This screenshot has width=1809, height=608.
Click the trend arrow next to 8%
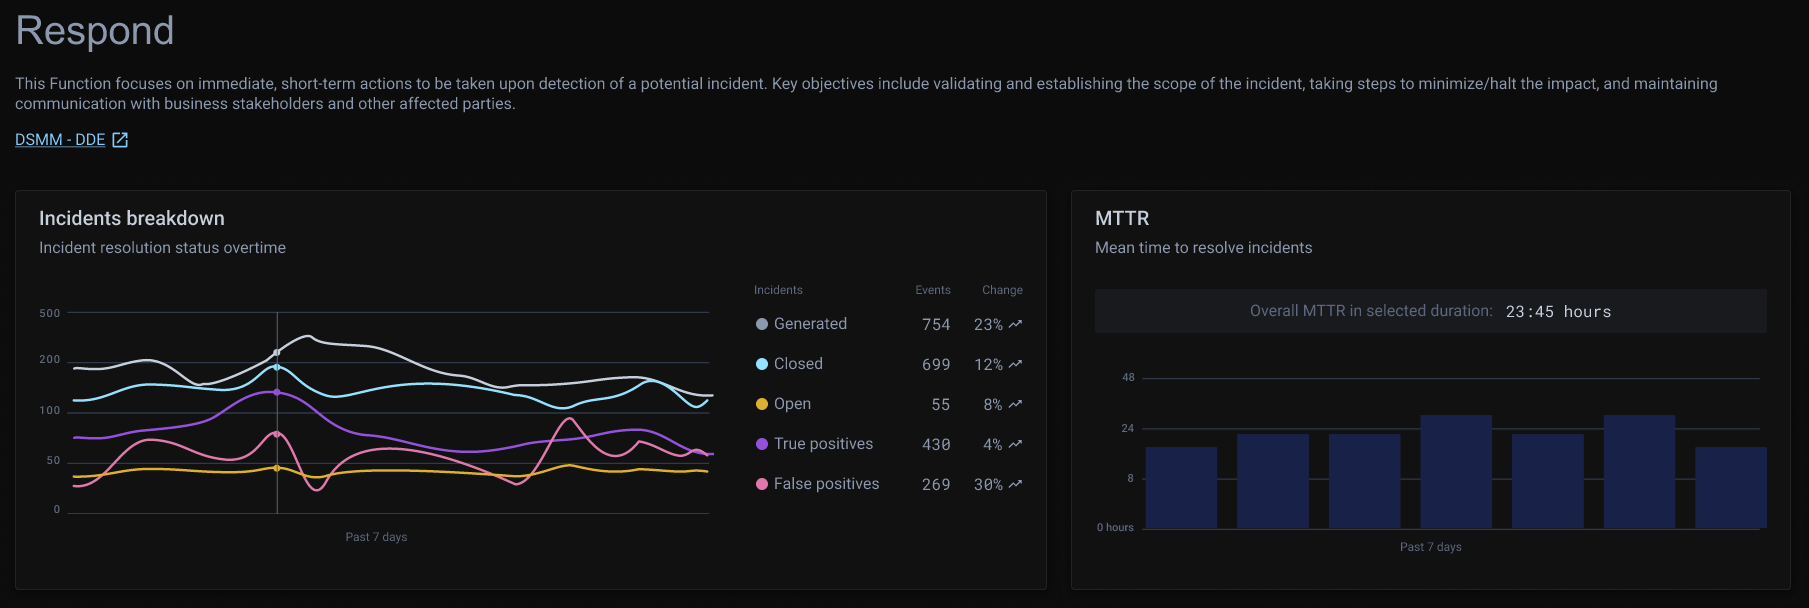(x=1016, y=404)
